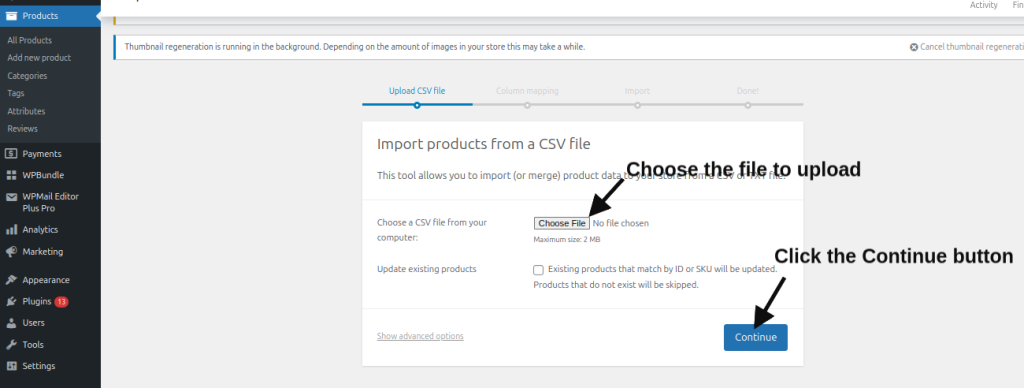
Task: Open the Products menu
Action: (x=50, y=16)
